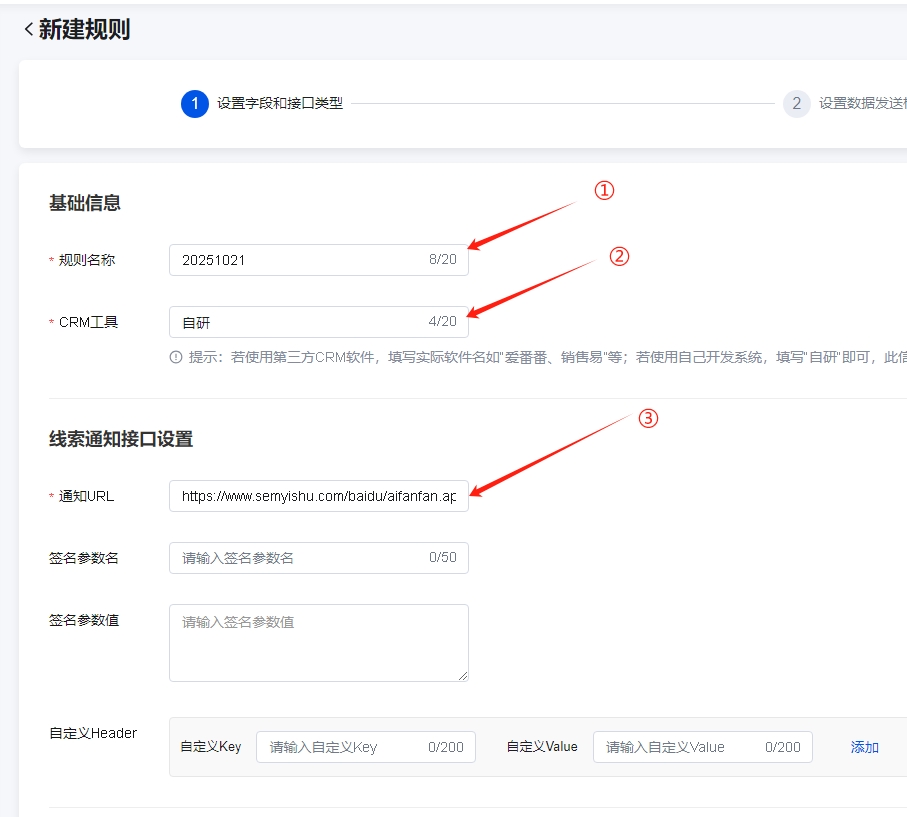907x817 pixels.
Task: Select the step 1 circle indicator
Action: [194, 103]
